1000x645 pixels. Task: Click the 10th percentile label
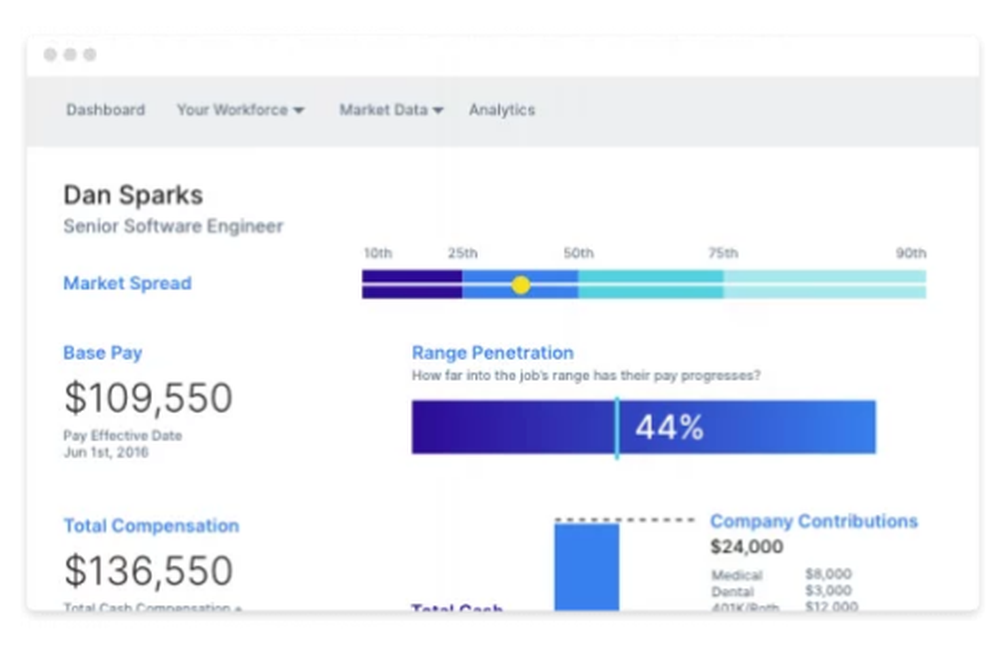coord(378,253)
